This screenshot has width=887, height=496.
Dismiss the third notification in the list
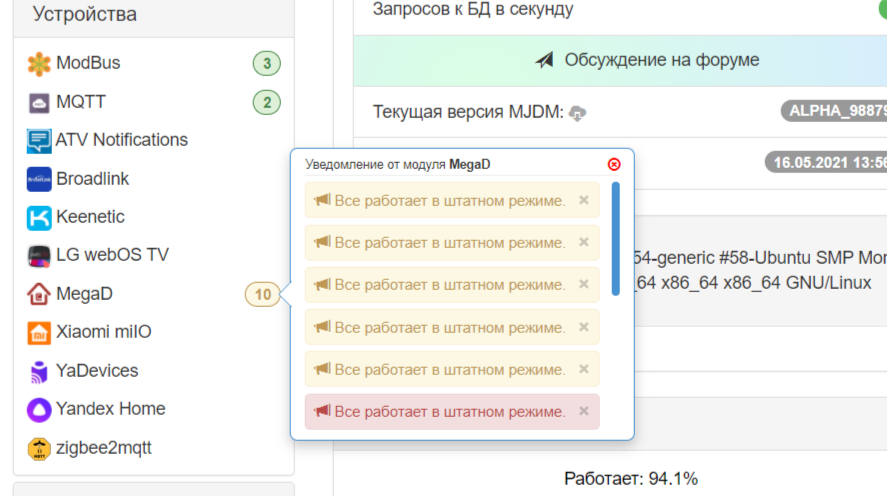(x=584, y=284)
